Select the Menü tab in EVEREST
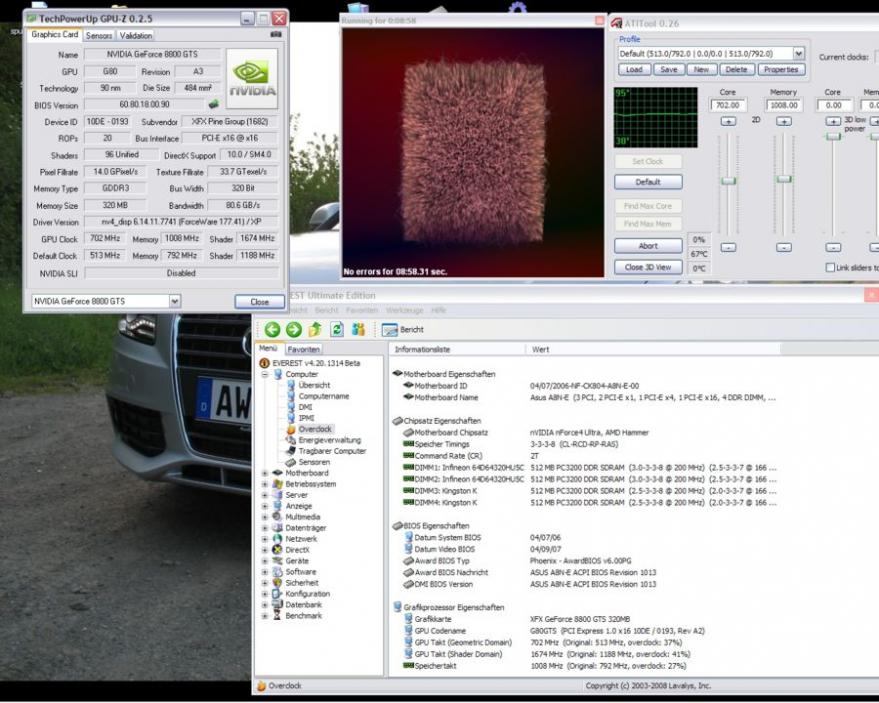Screen dimensions: 879x703 pos(269,349)
